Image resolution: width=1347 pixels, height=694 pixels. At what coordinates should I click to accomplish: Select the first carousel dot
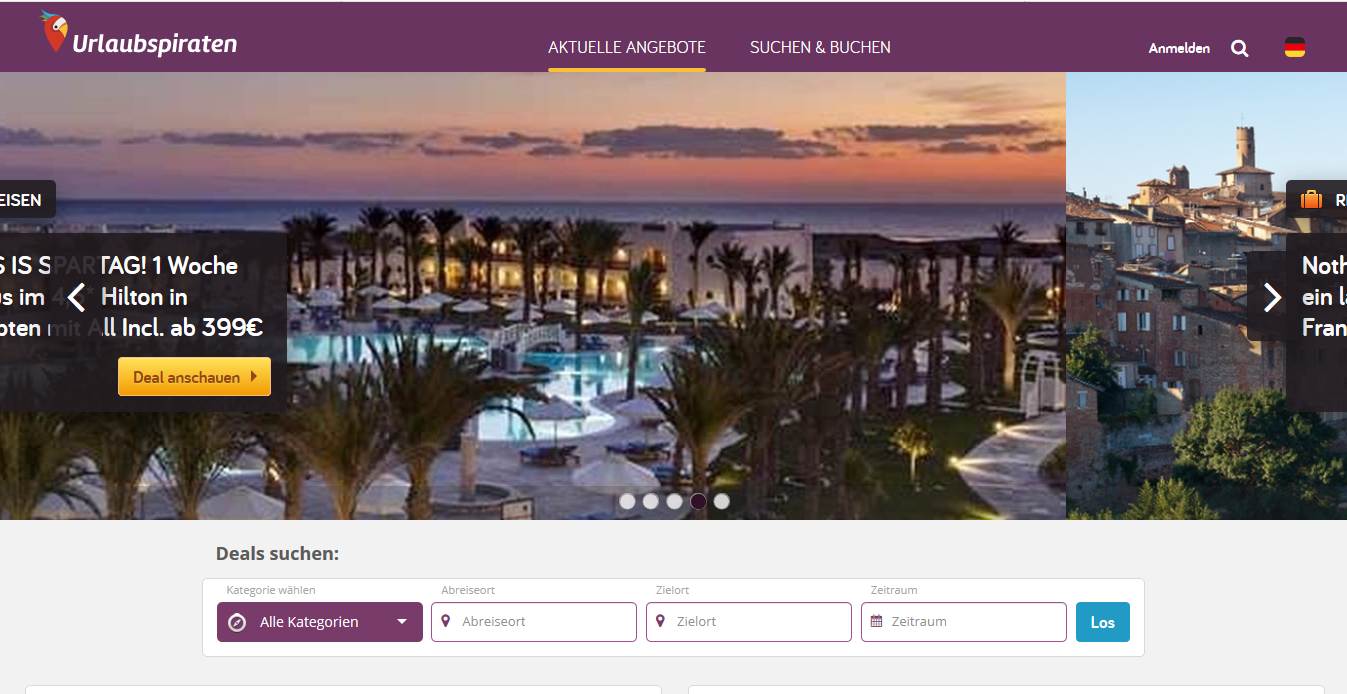pos(627,501)
